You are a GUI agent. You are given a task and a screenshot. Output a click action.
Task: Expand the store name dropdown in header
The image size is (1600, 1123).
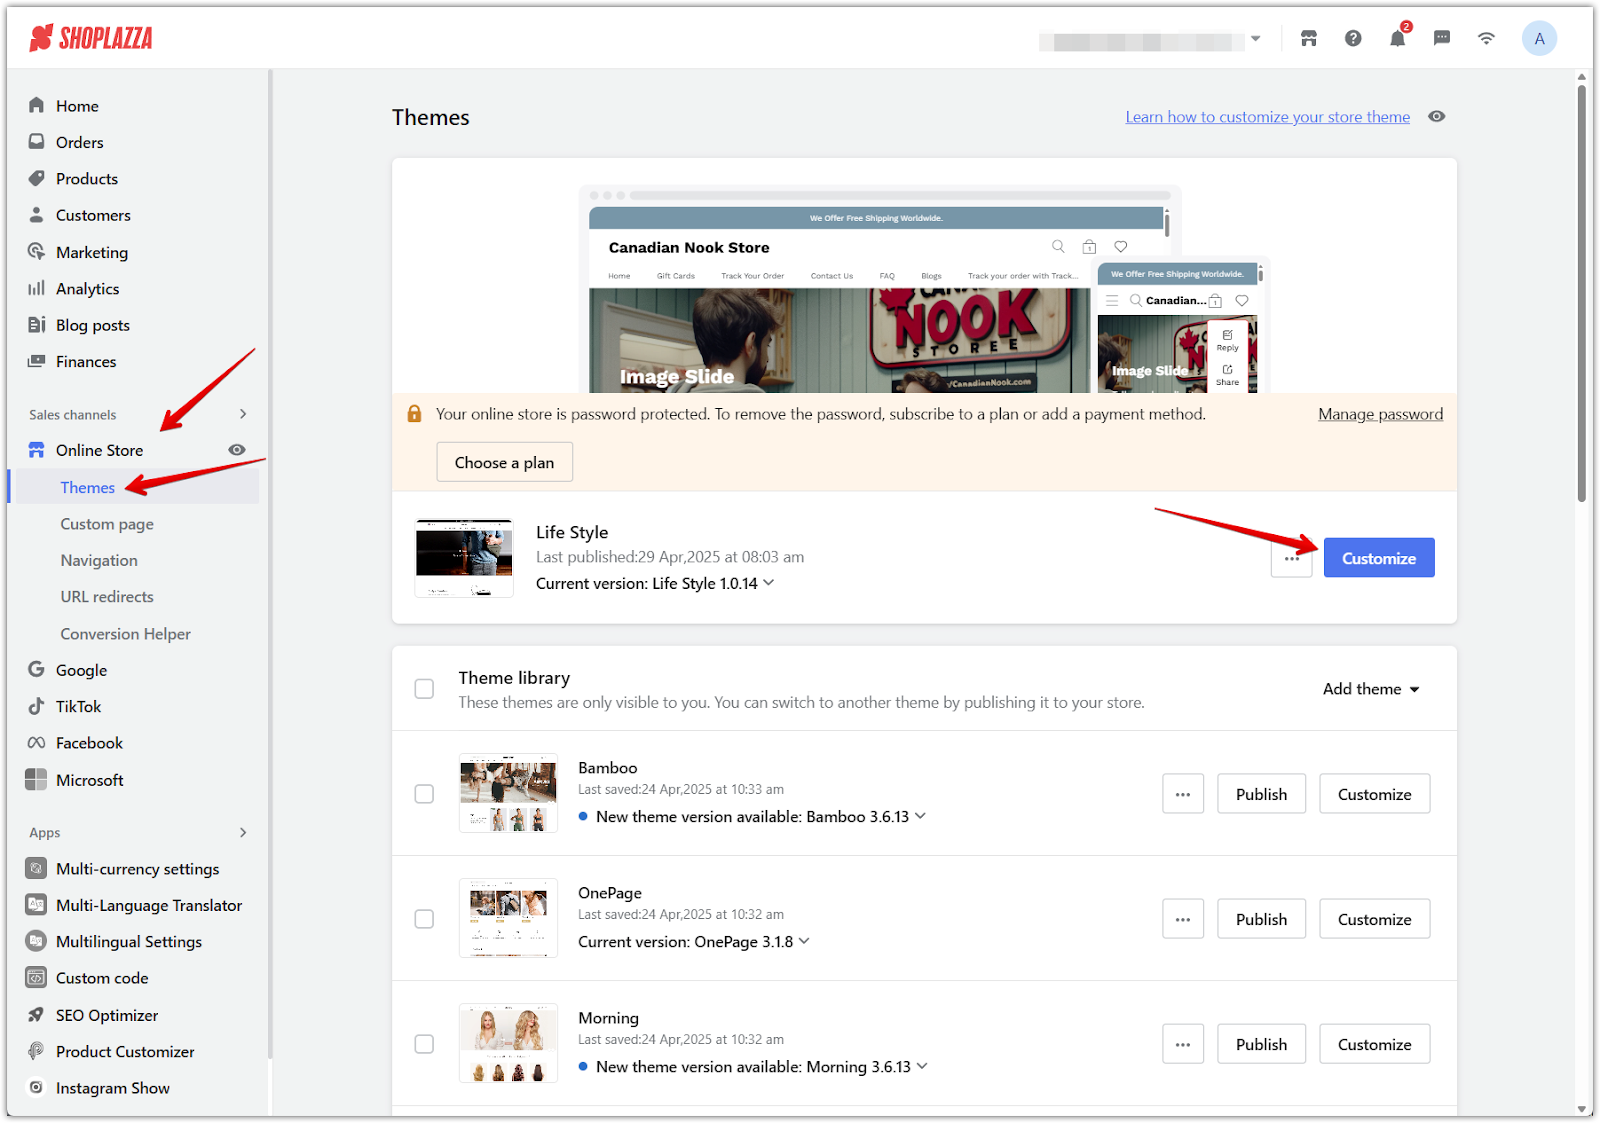[1256, 39]
